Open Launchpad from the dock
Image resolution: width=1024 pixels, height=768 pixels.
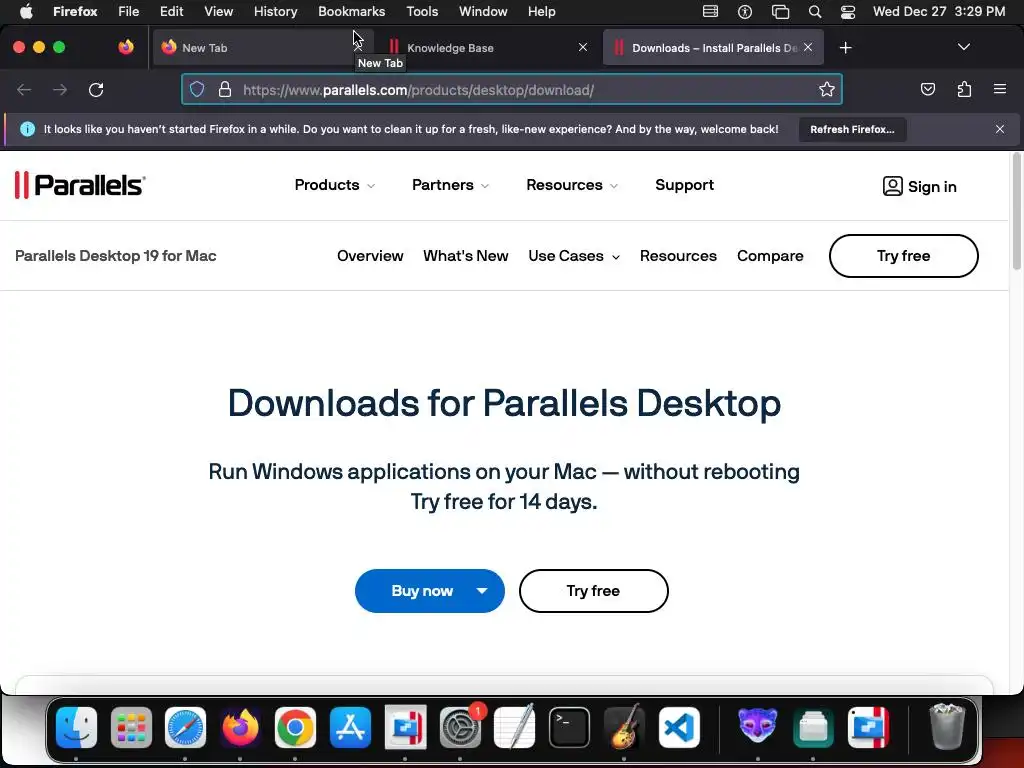[x=131, y=727]
